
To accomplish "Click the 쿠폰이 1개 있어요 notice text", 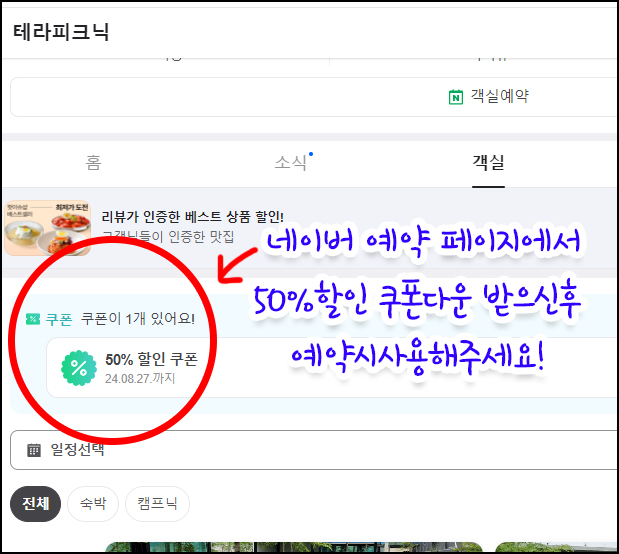I will click(138, 319).
